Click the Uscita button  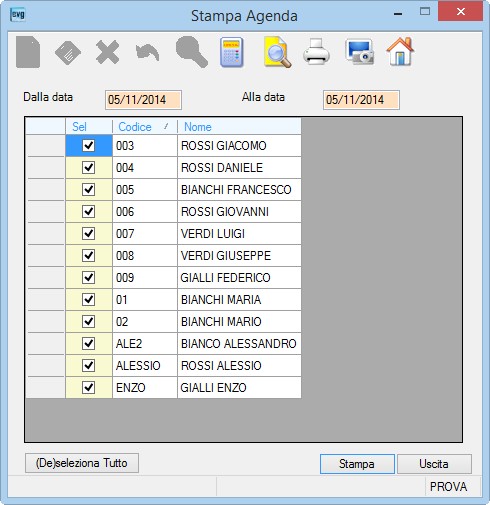(x=434, y=464)
